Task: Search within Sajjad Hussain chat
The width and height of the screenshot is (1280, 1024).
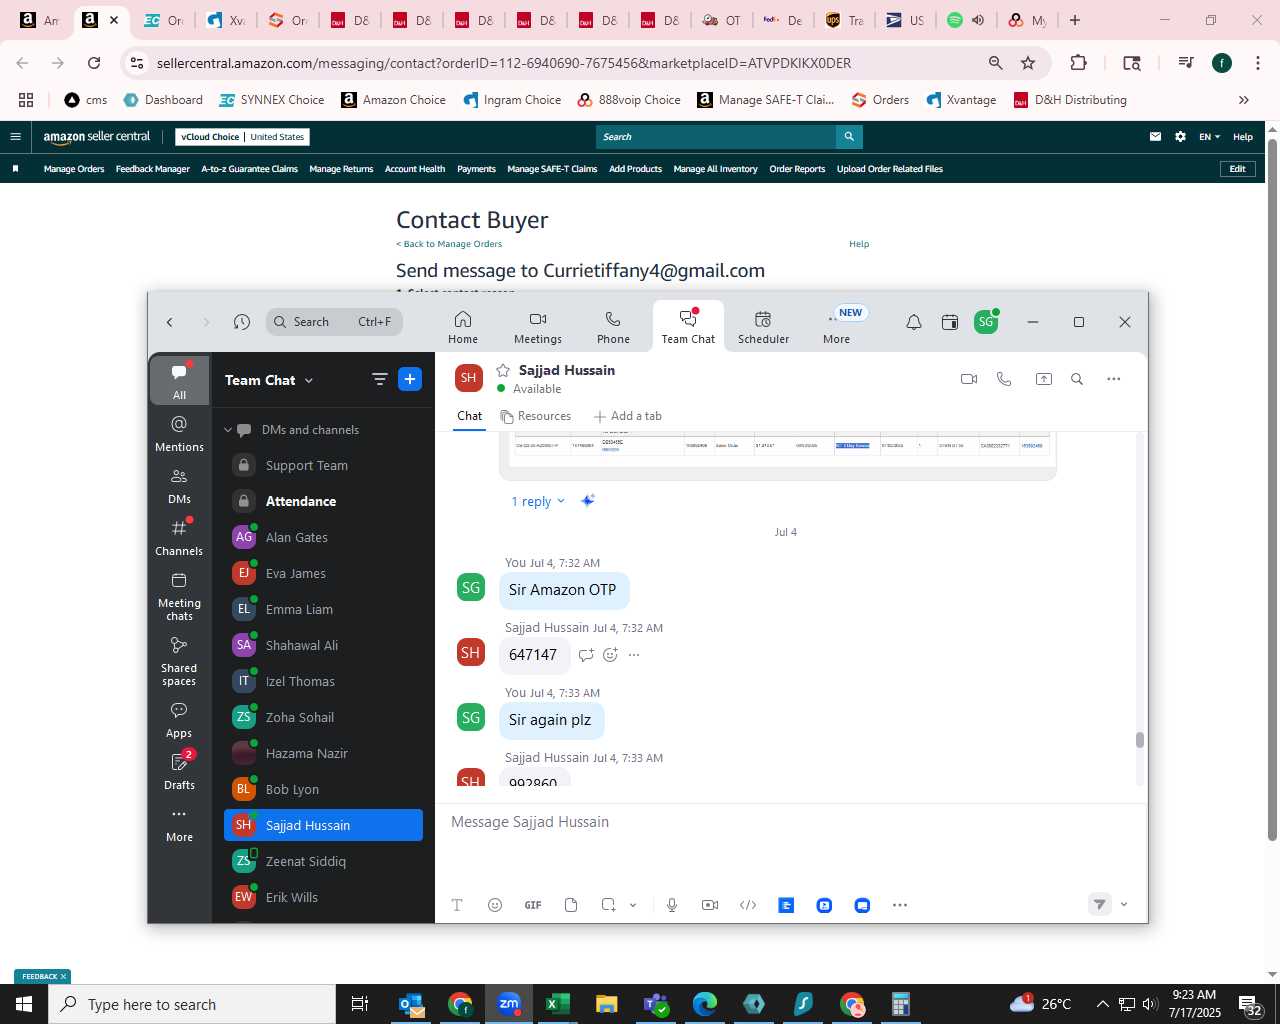Action: pos(1077,379)
